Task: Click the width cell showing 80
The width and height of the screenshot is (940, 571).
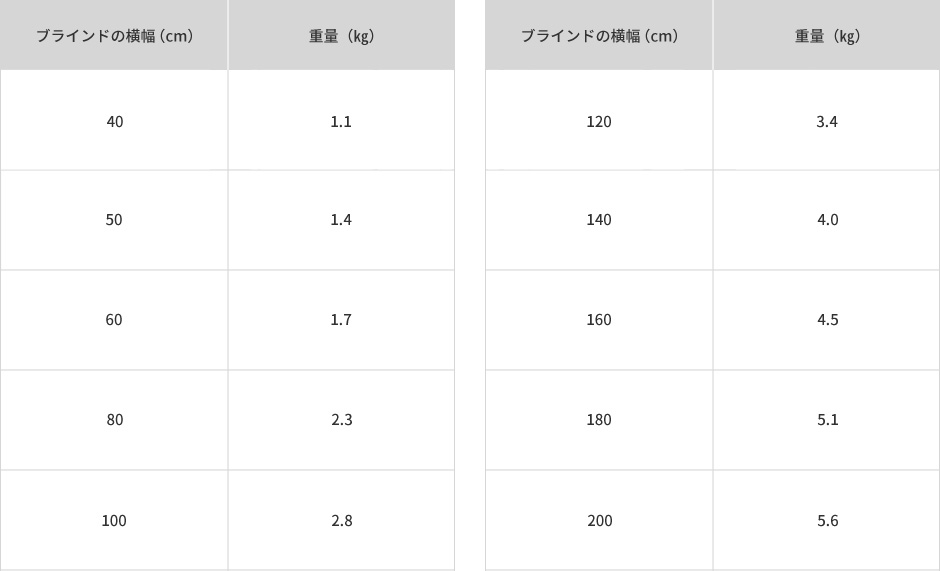Action: [x=114, y=420]
